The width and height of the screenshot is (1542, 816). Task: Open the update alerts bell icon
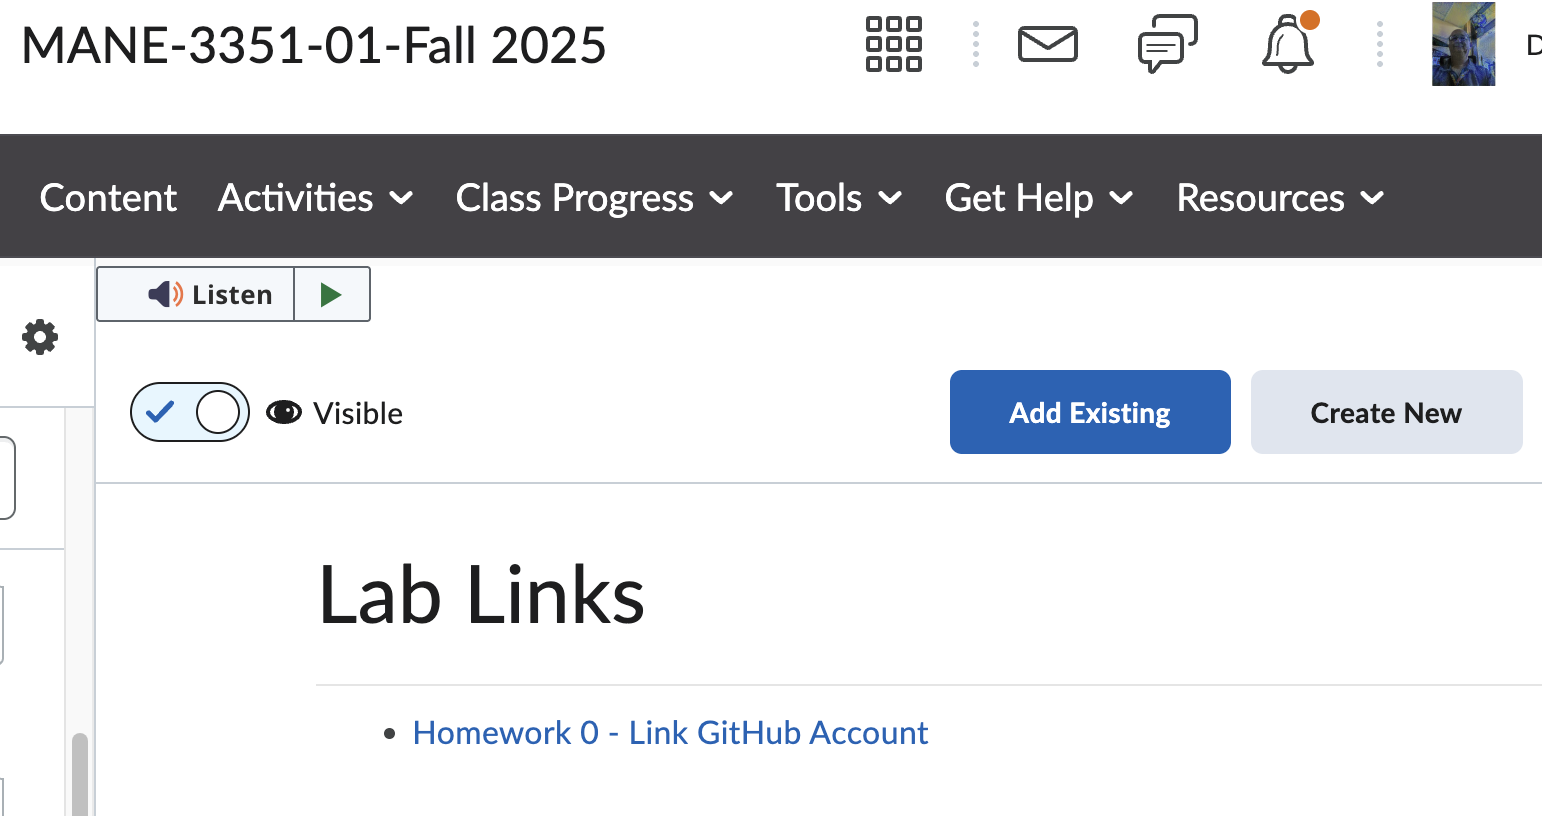pos(1288,45)
